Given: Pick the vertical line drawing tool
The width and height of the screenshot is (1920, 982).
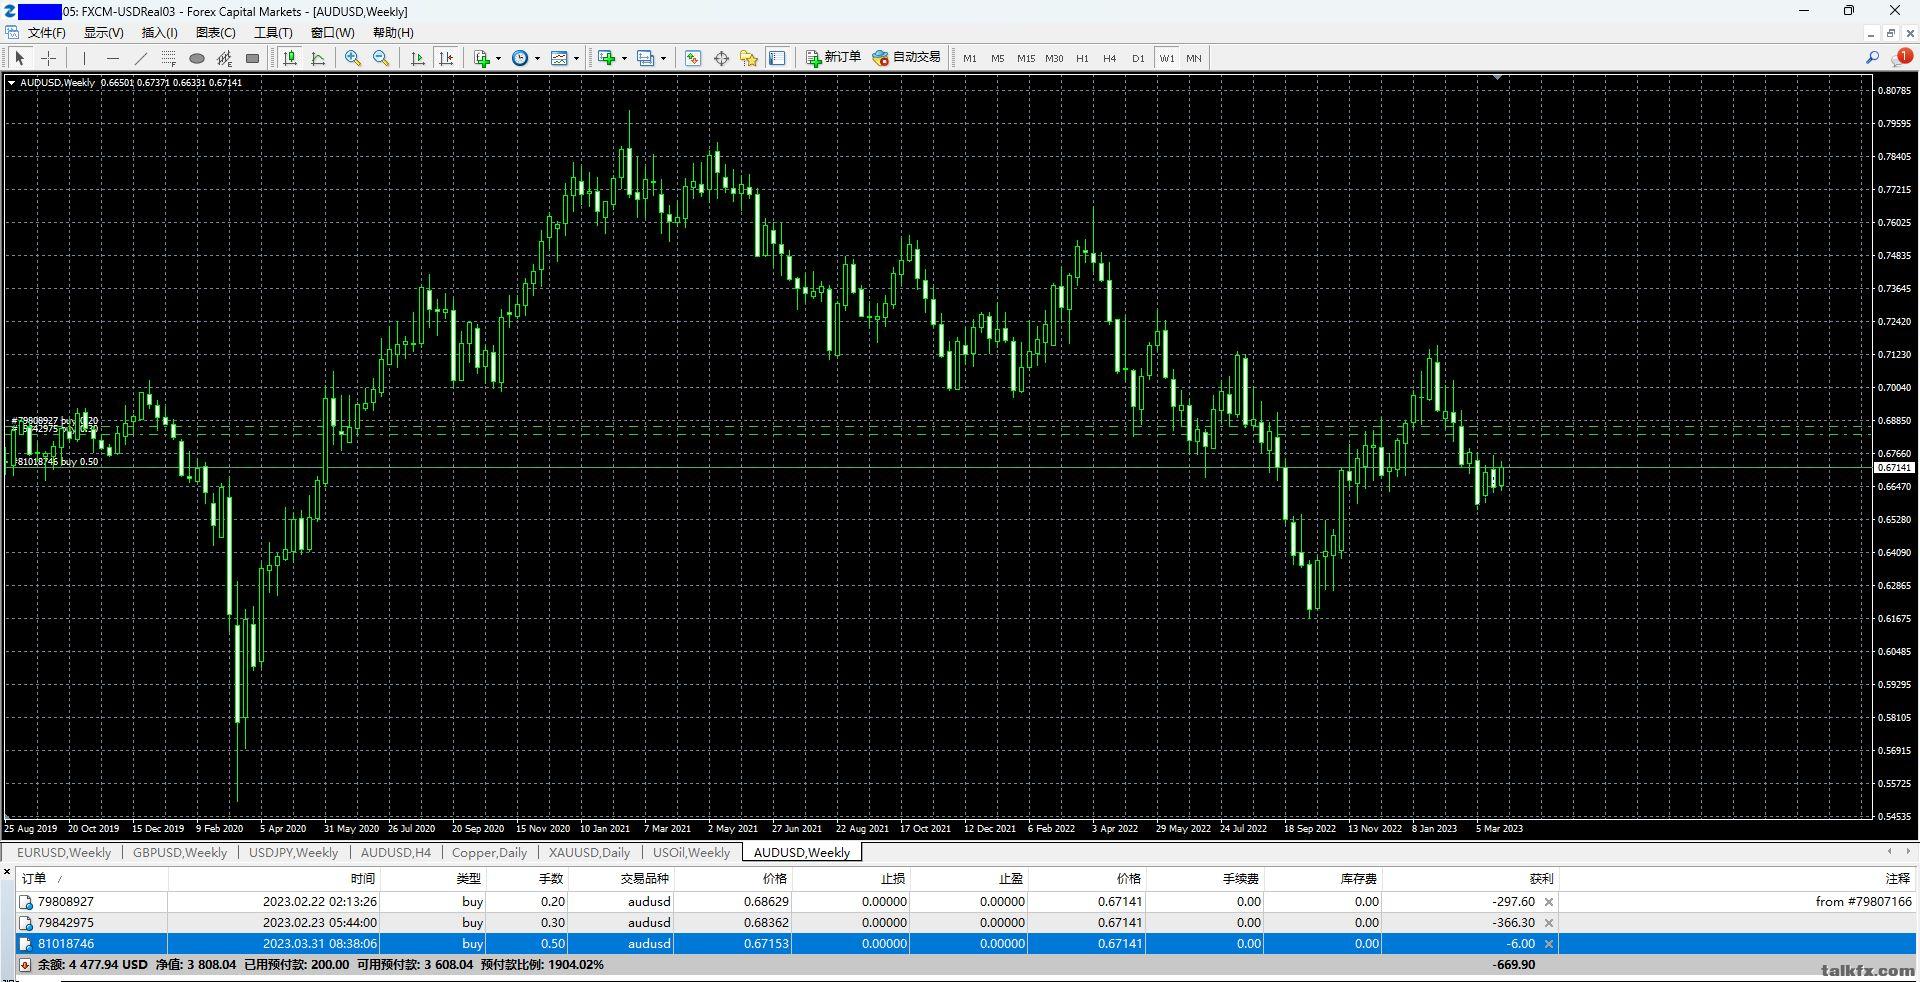Looking at the screenshot, I should point(85,58).
